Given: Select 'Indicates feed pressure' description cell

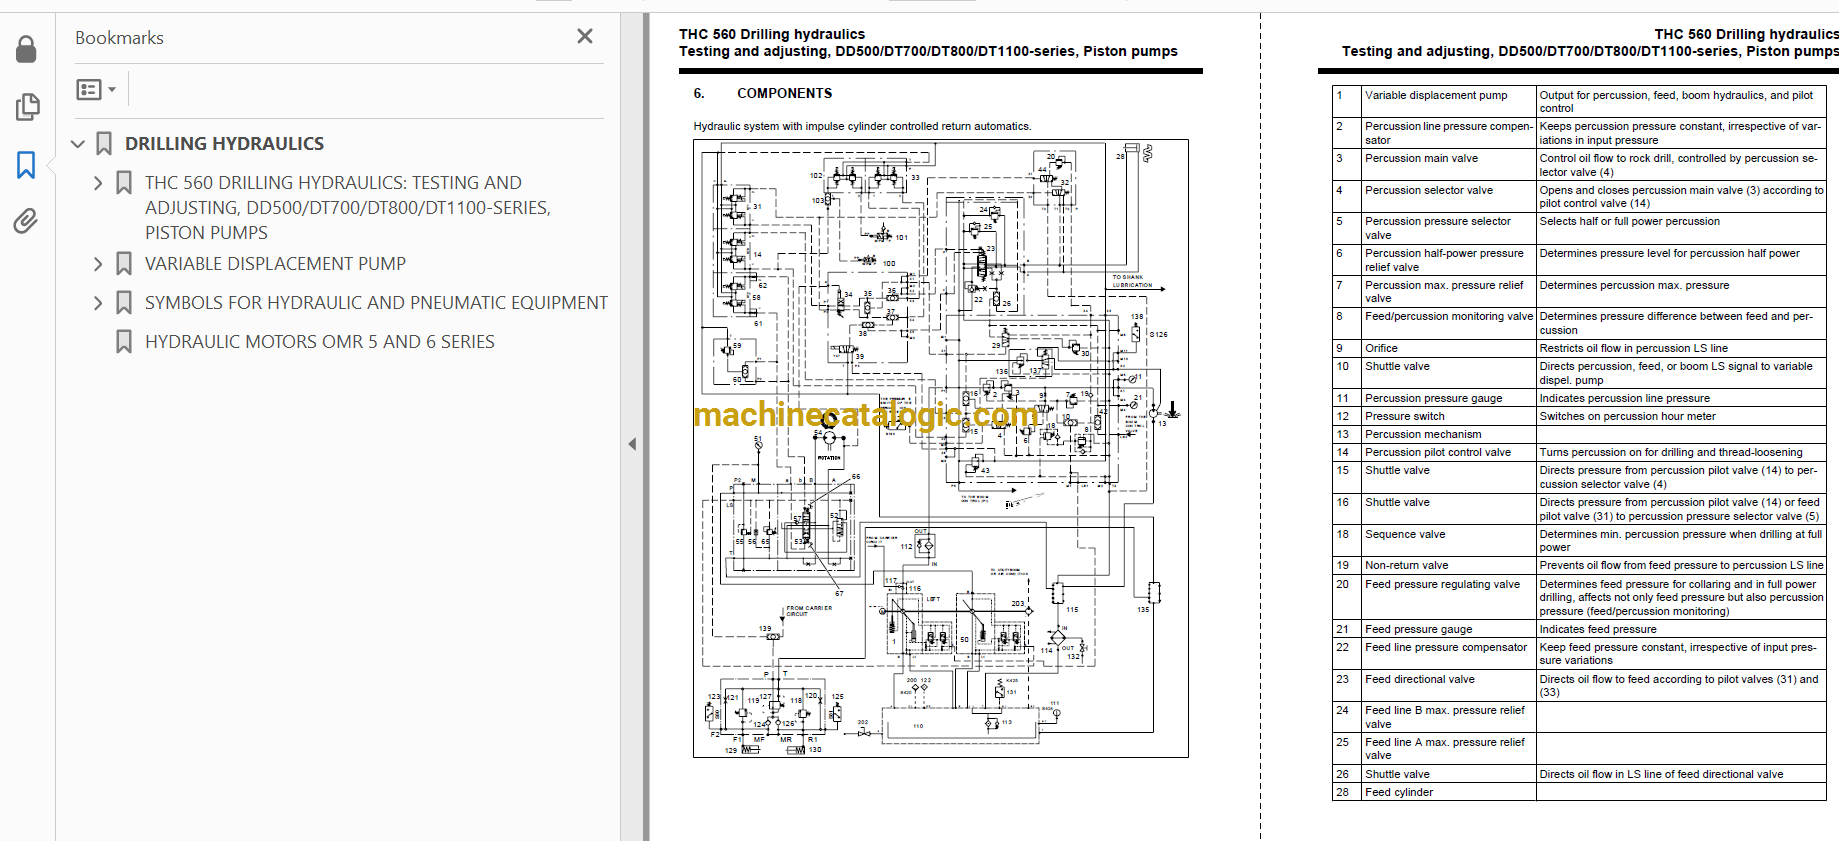Looking at the screenshot, I should (x=1681, y=629).
